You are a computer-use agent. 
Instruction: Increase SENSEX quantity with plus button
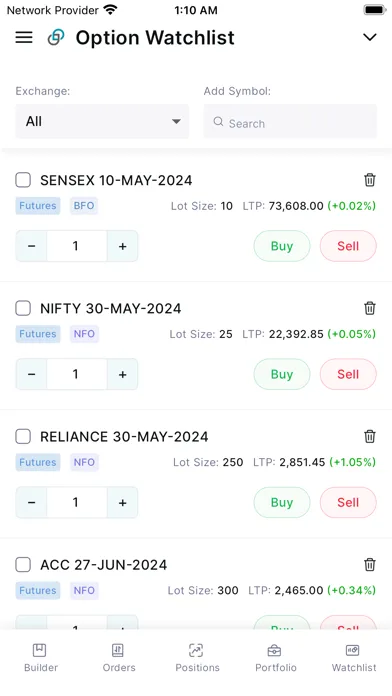click(x=123, y=246)
